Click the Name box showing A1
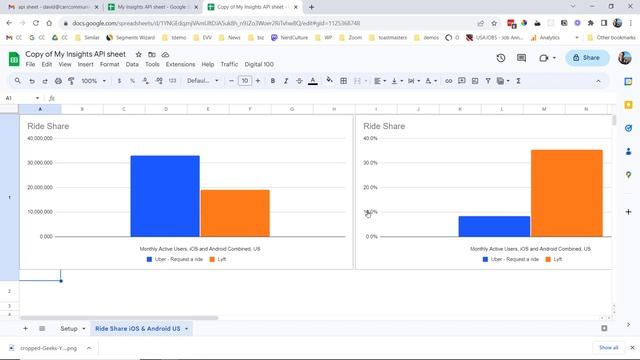 (22, 98)
